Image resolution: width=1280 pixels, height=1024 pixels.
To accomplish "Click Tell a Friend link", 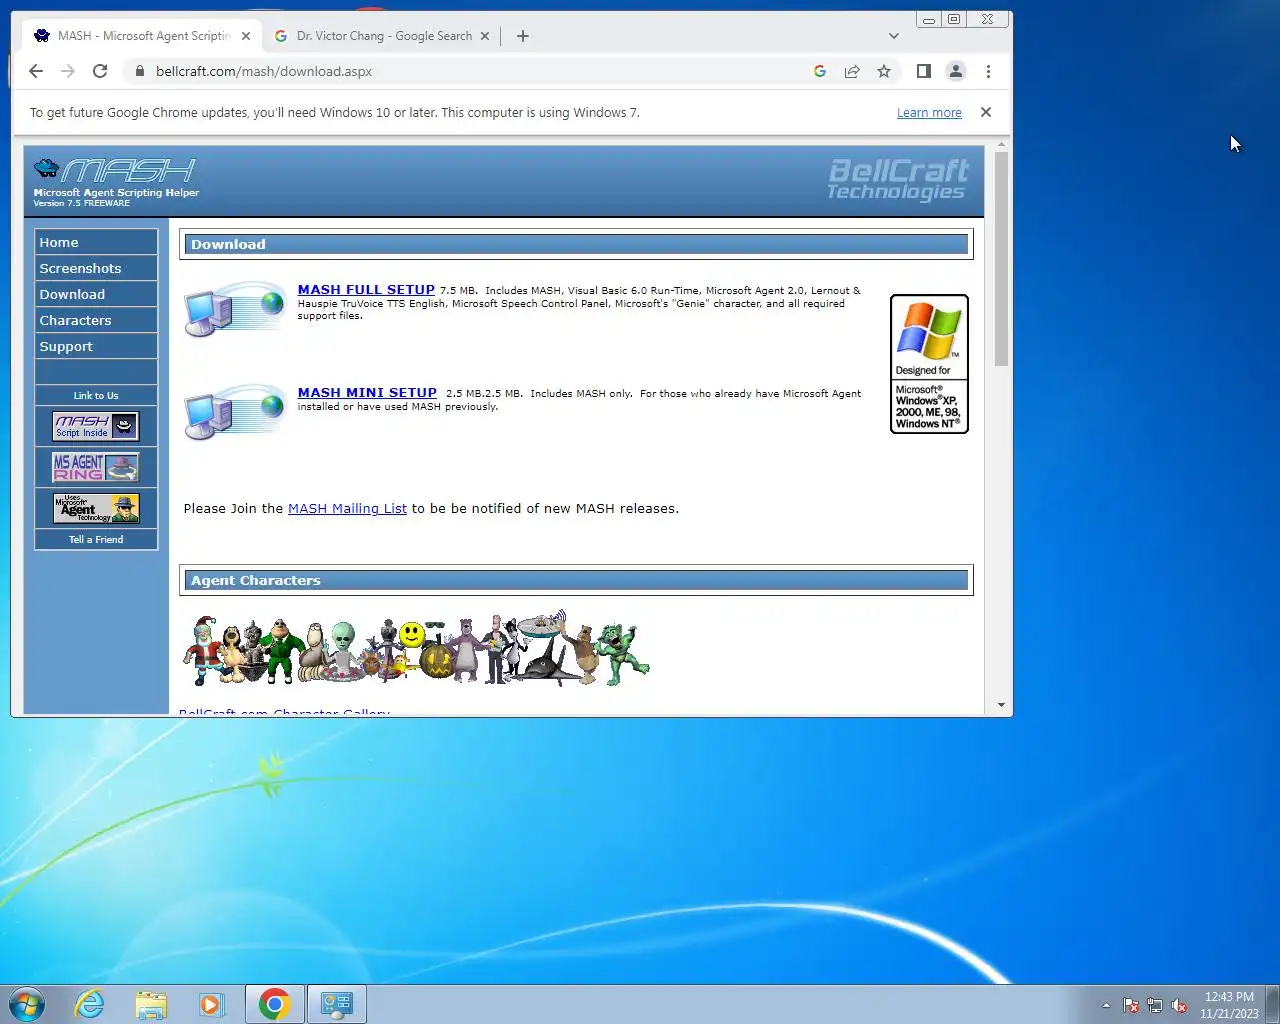I will (96, 540).
